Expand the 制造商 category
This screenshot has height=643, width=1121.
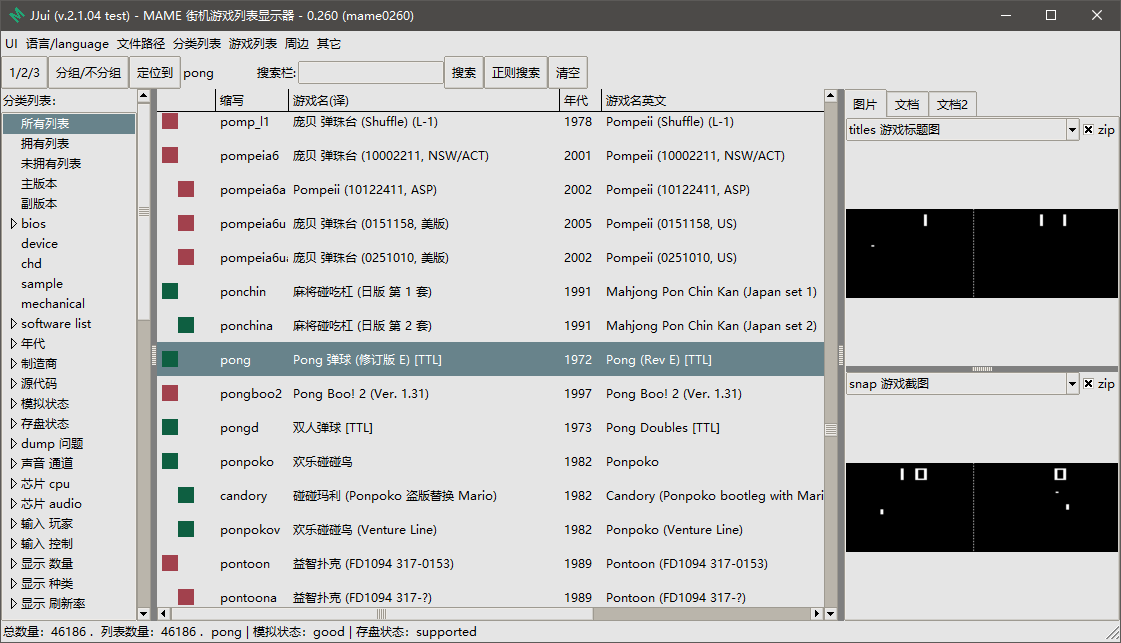pos(14,364)
